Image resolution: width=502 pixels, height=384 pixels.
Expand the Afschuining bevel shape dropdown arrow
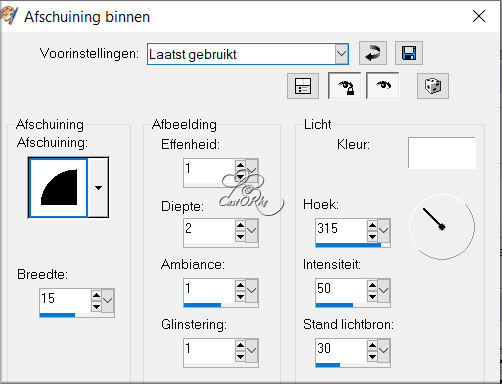tap(98, 188)
